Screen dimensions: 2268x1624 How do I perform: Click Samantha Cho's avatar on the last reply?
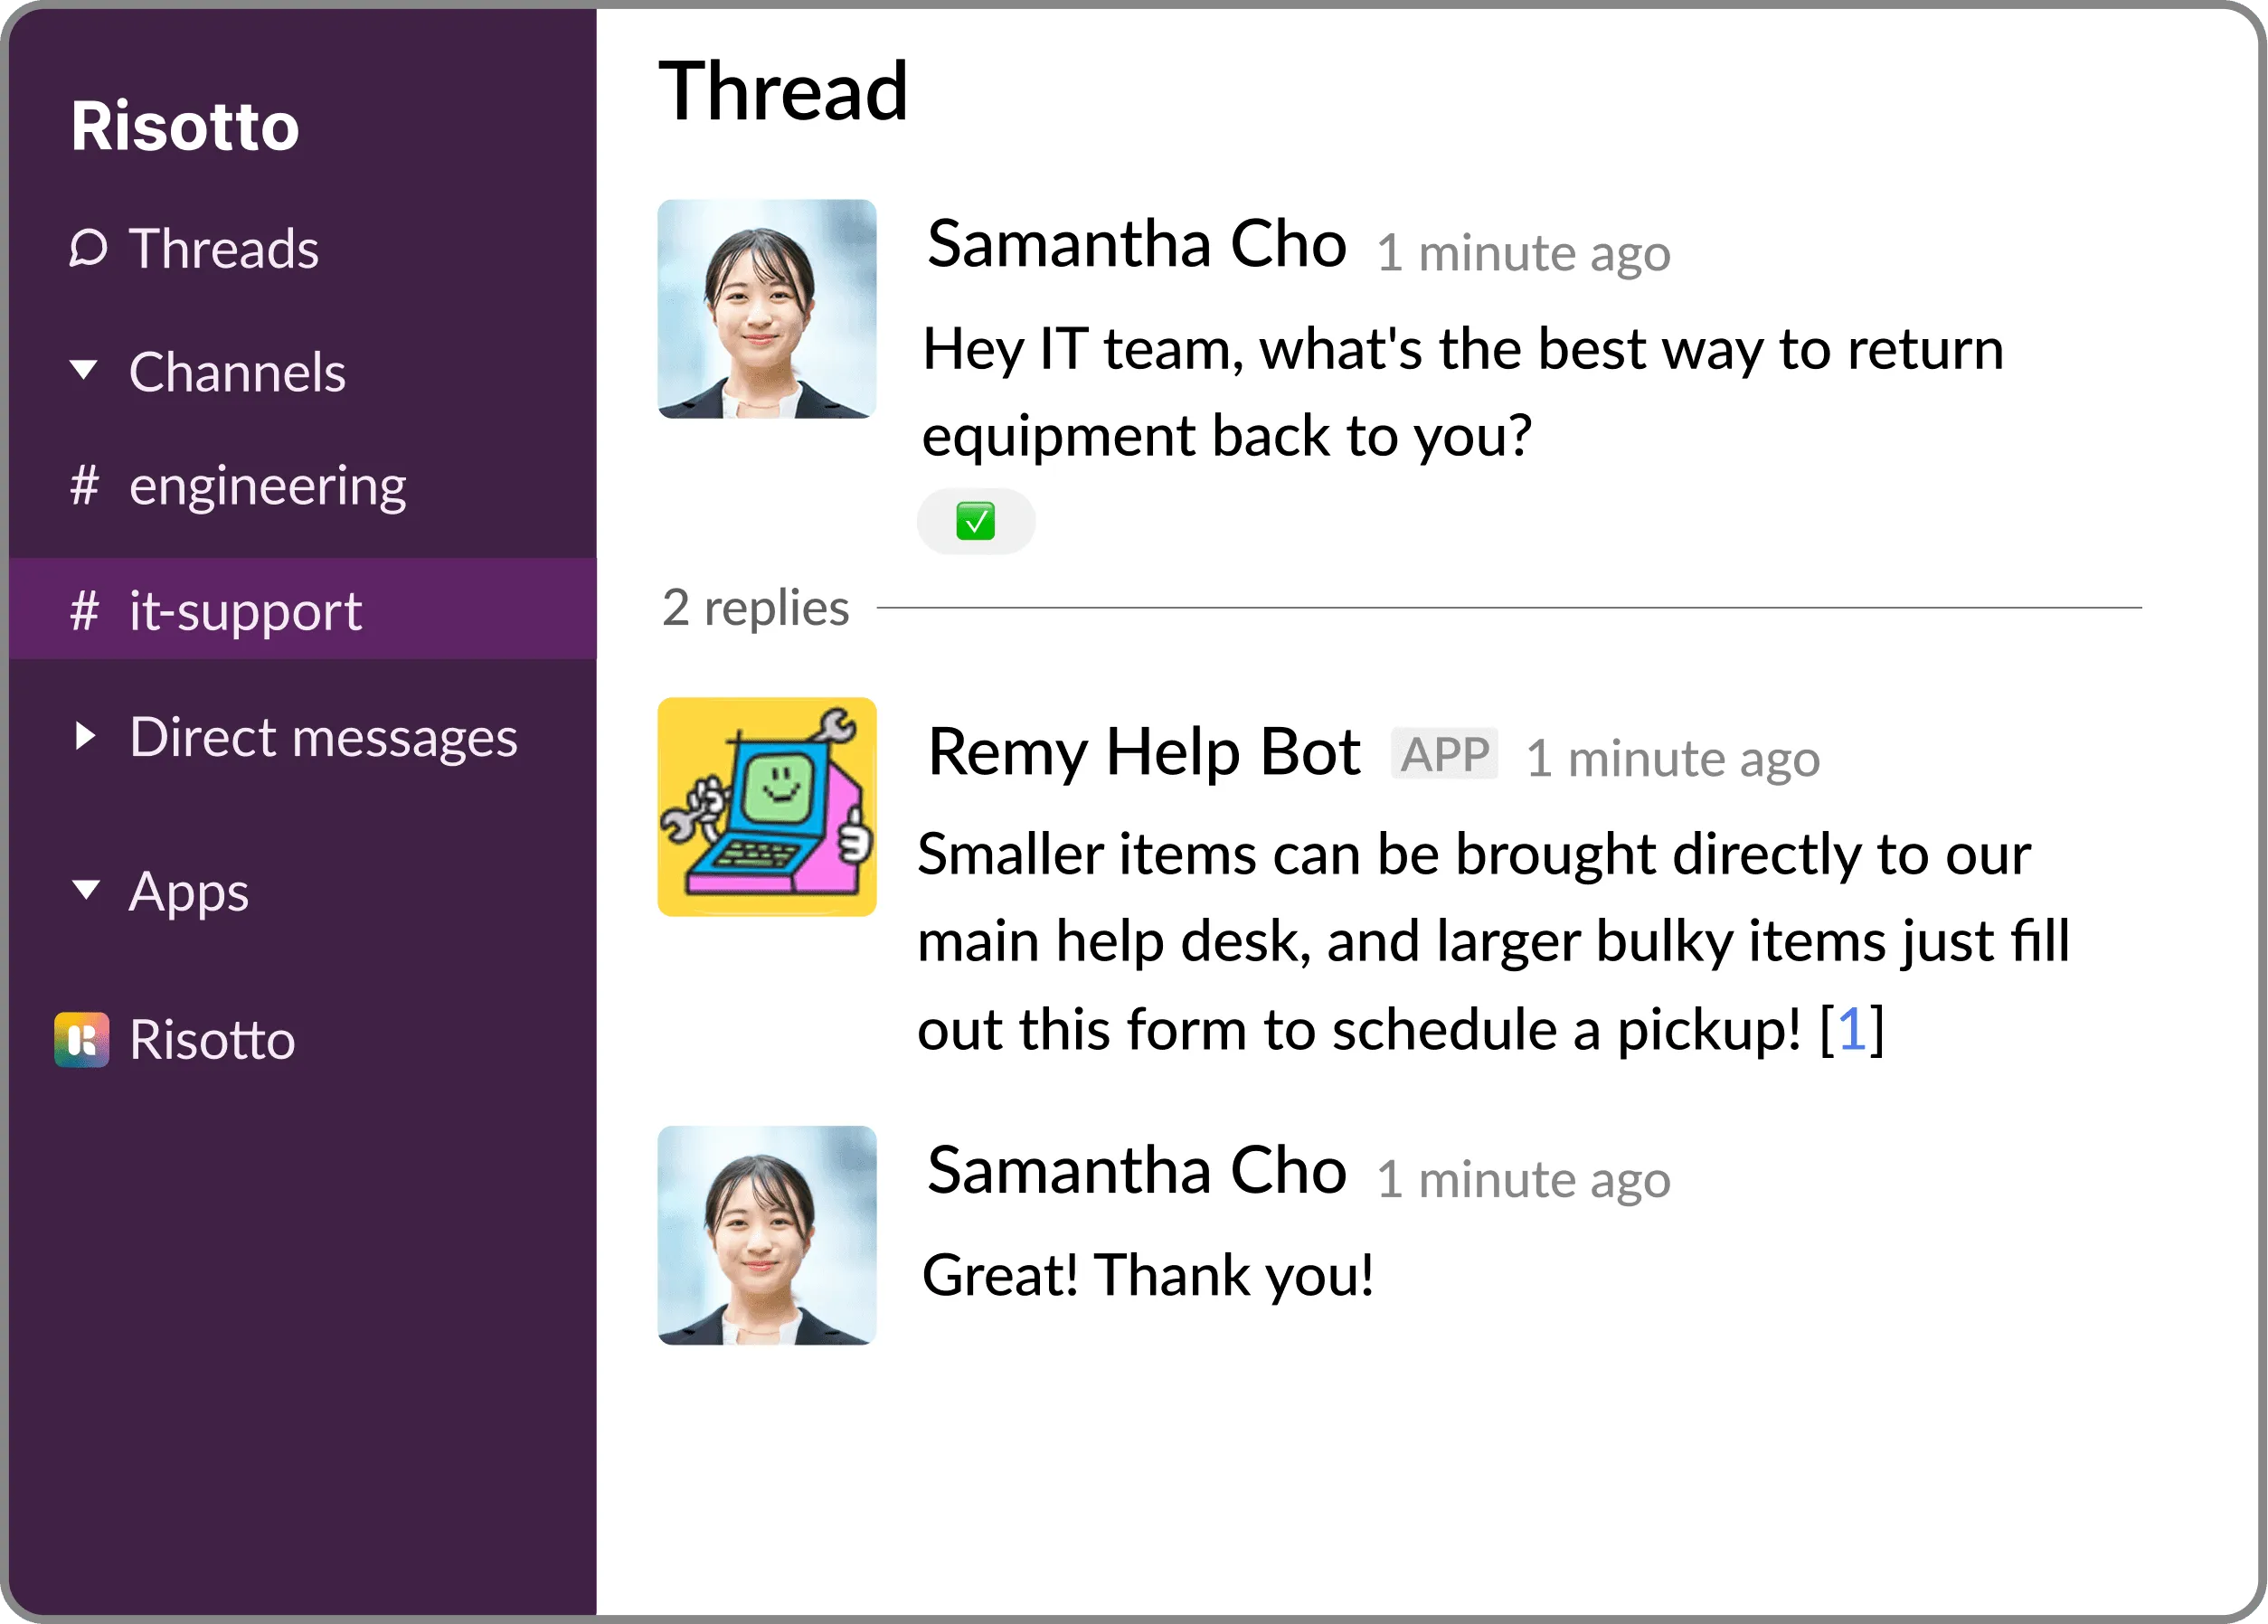[767, 1235]
